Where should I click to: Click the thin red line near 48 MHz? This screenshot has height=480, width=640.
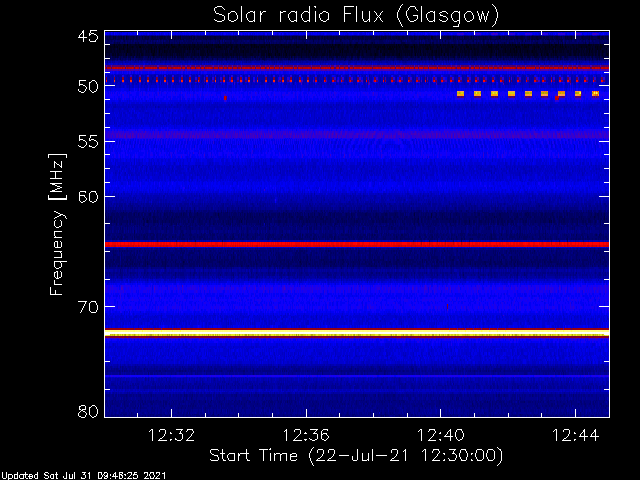click(x=357, y=68)
